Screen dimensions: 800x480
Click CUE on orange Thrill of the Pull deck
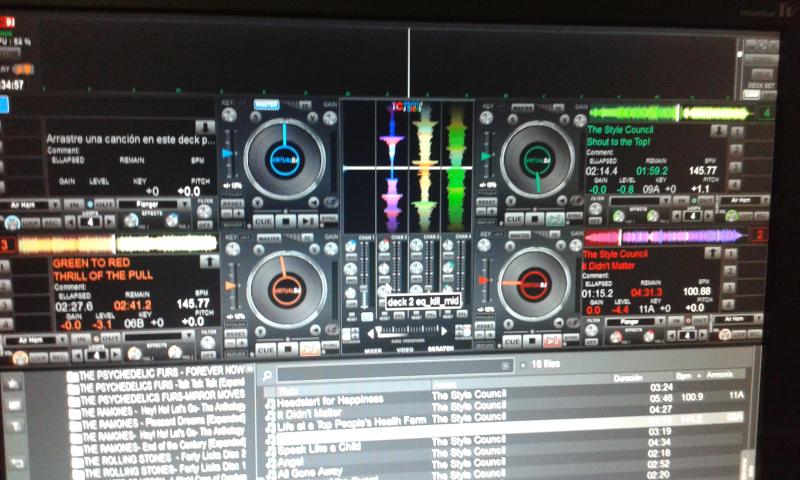click(x=265, y=350)
